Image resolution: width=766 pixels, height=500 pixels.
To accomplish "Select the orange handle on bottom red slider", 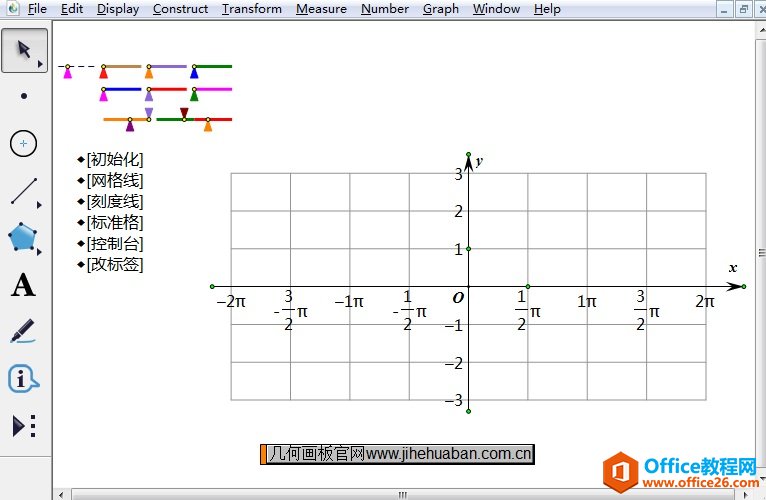I will coord(208,126).
